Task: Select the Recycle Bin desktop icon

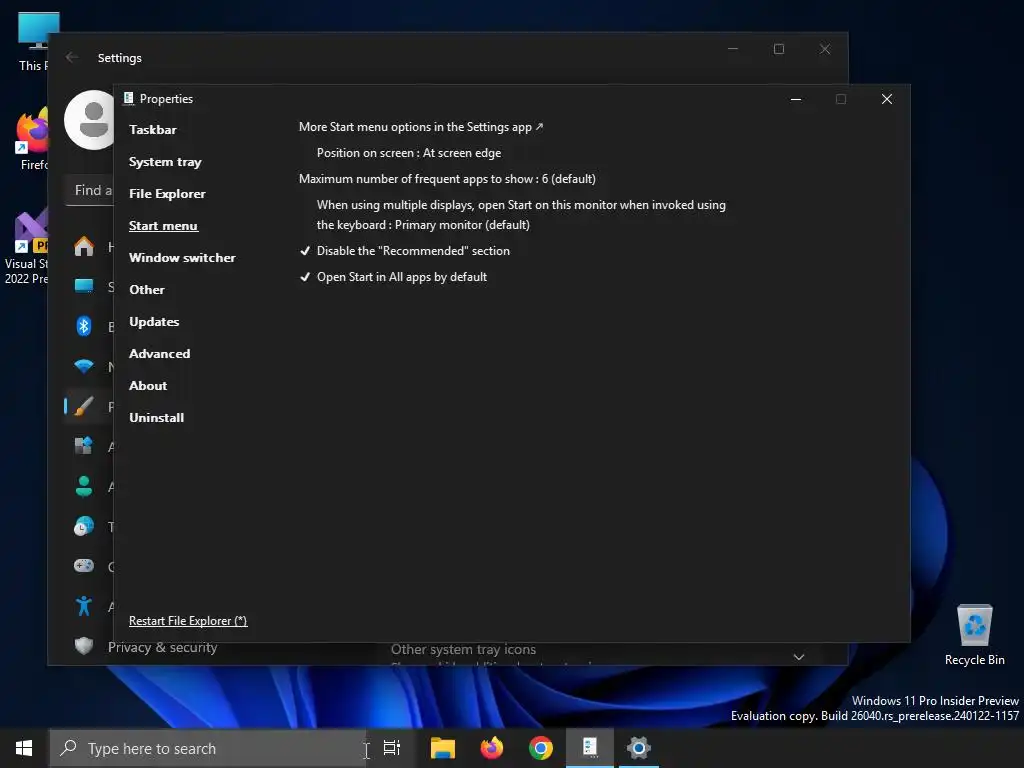Action: tap(974, 635)
